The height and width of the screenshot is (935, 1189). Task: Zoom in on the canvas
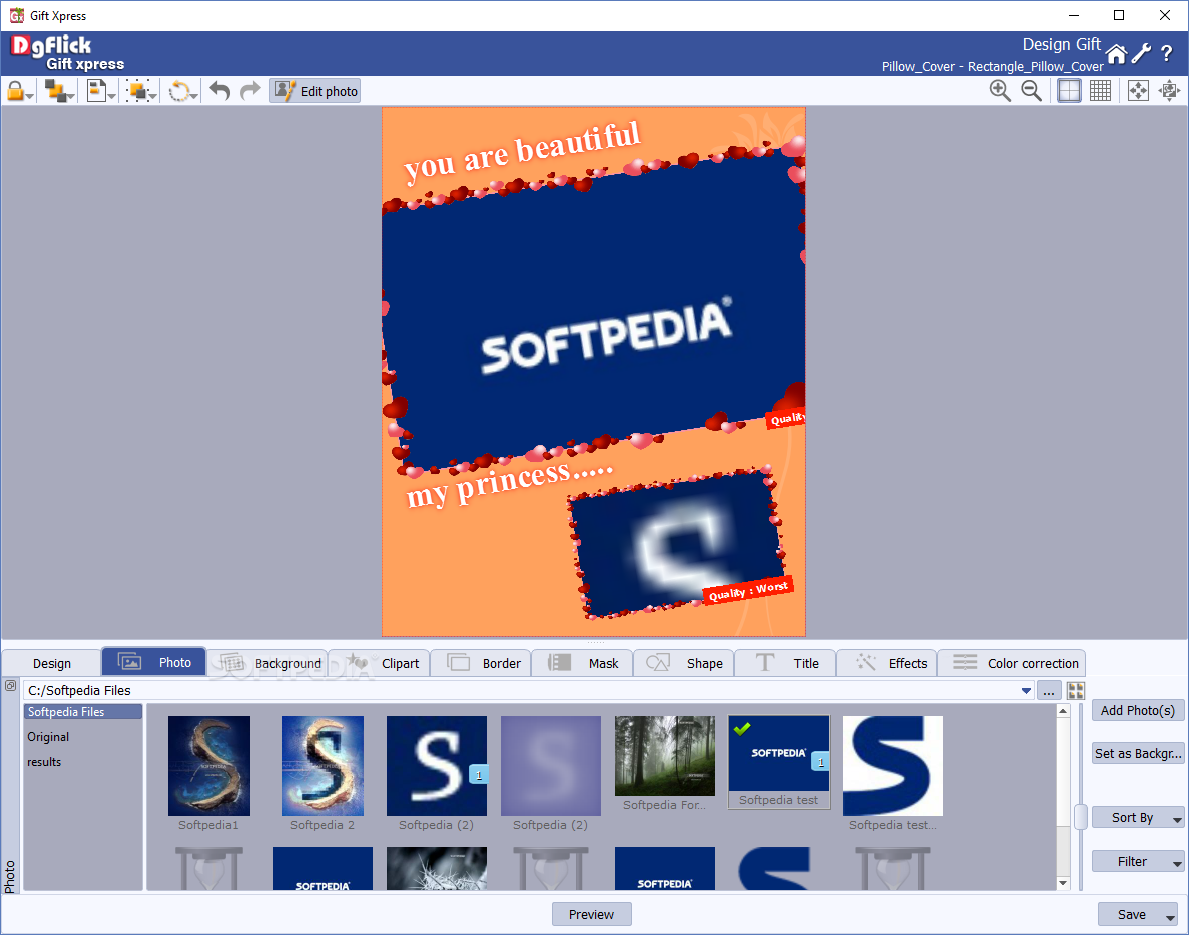tap(1000, 91)
